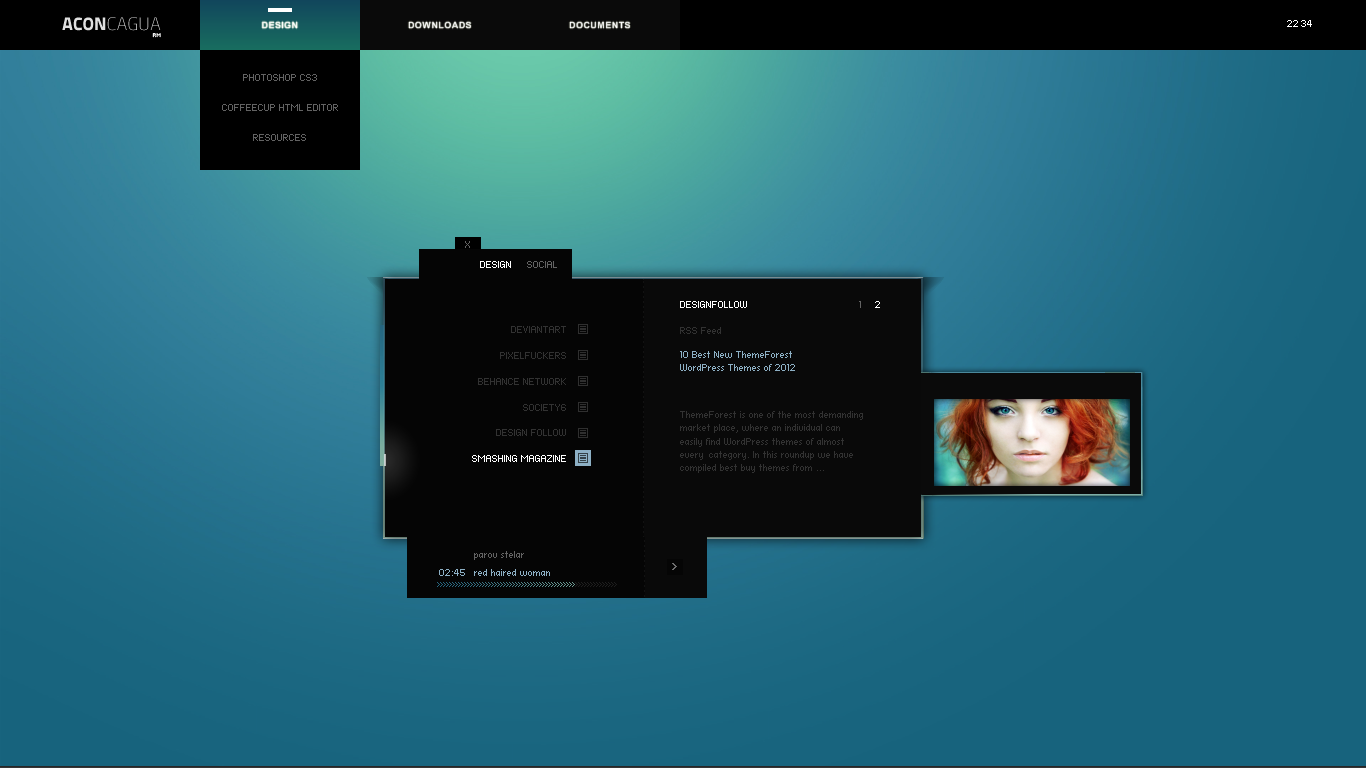Viewport: 1366px width, 768px height.
Task: Open Resources from the Design menu
Action: (279, 138)
